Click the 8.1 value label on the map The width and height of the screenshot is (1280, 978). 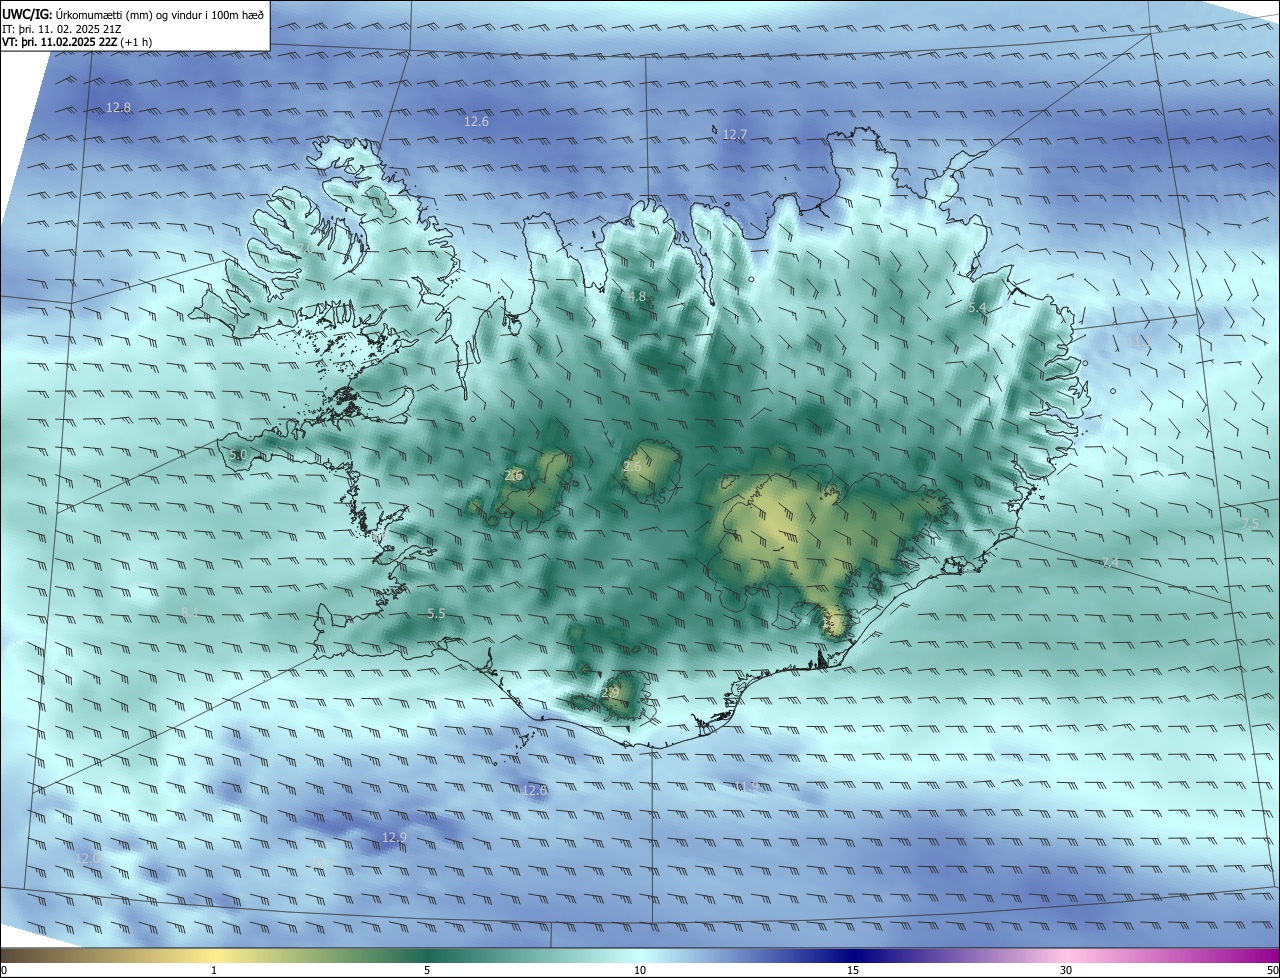coord(190,612)
